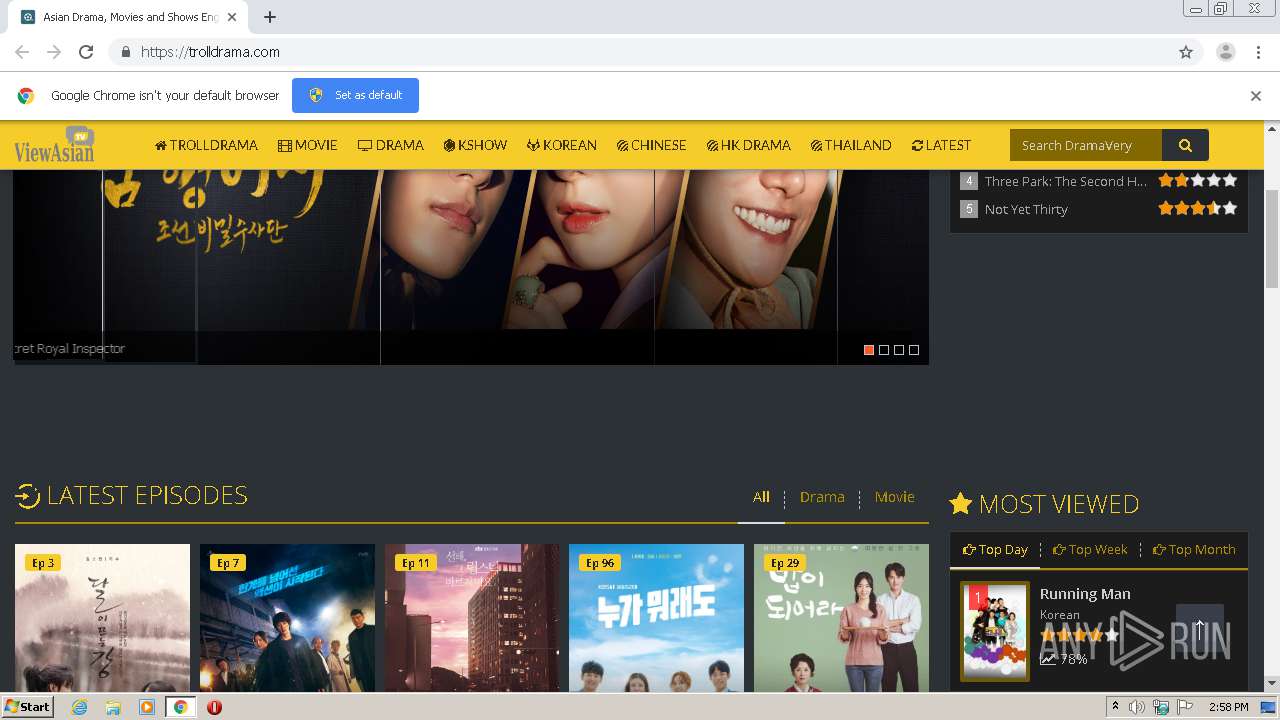Set Chrome as default browser
The image size is (1280, 720).
355,95
